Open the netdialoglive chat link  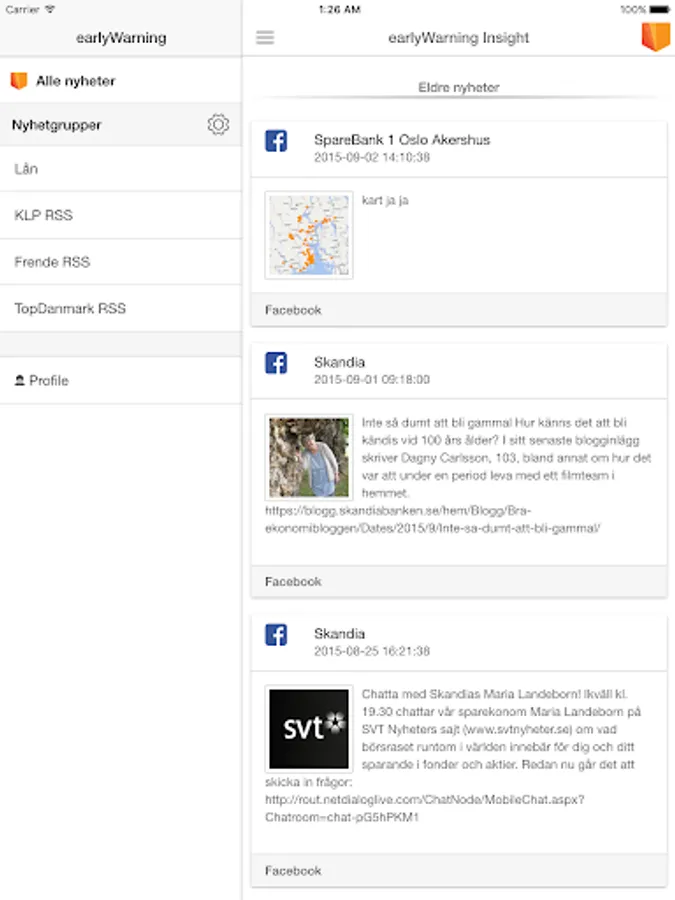pyautogui.click(x=425, y=808)
